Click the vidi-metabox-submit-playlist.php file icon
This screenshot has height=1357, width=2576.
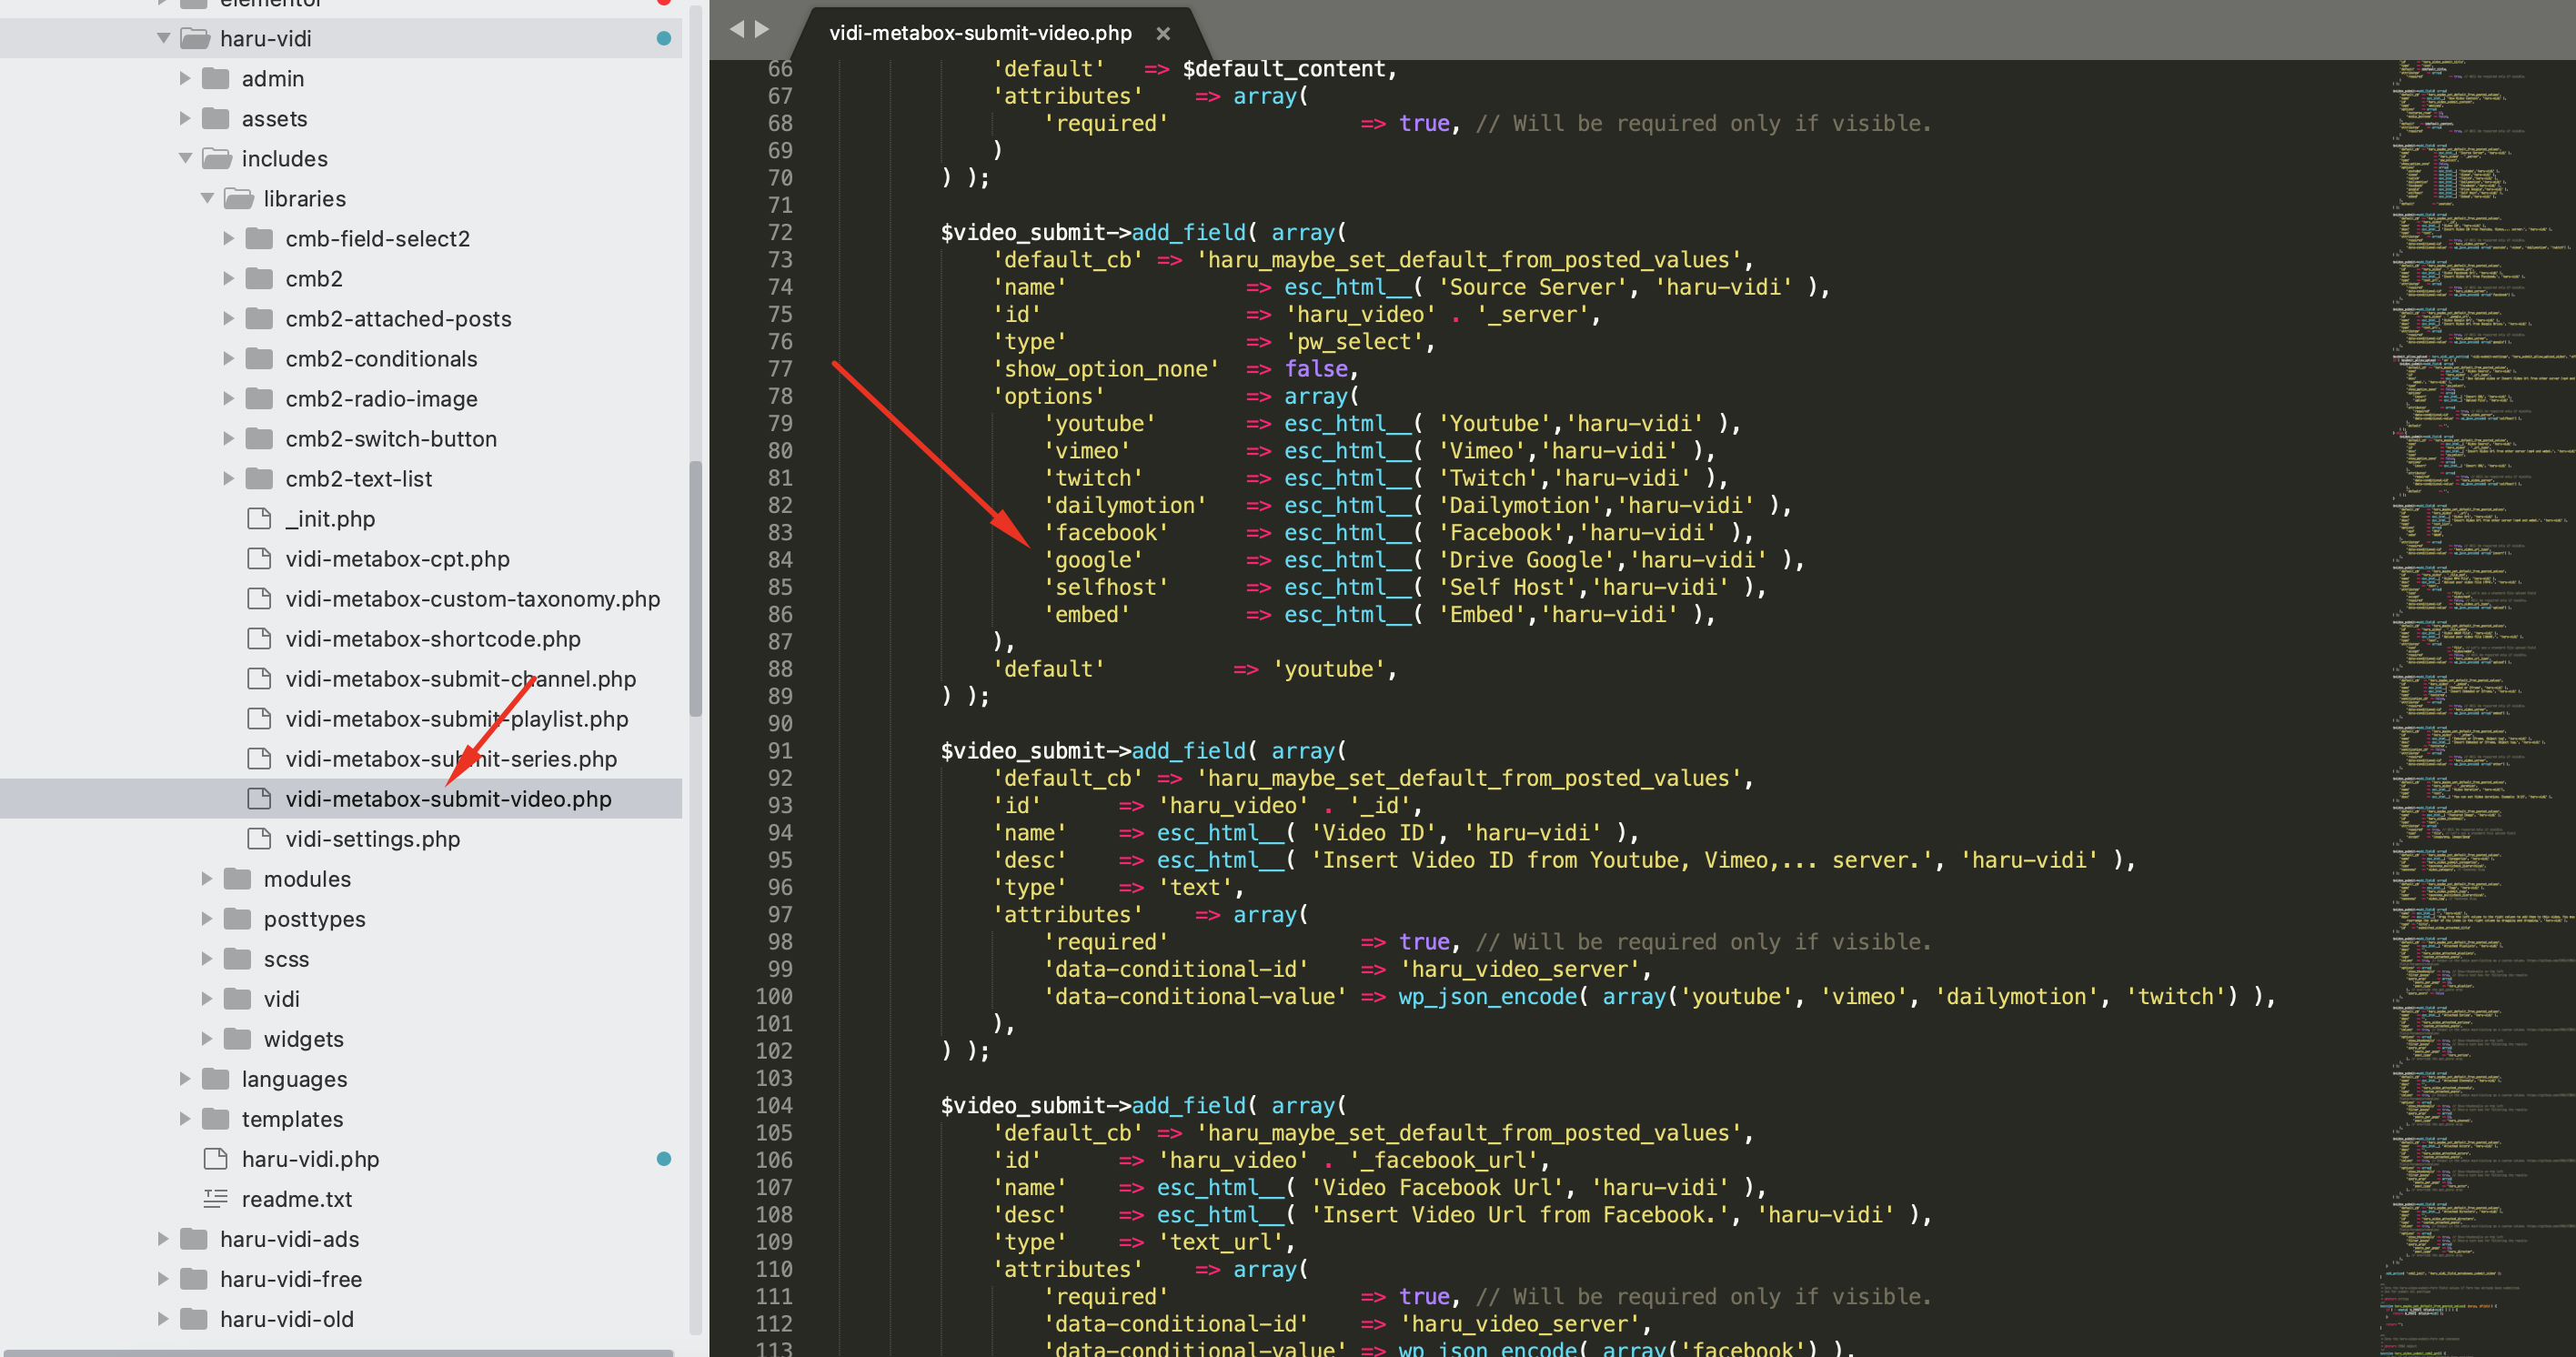(259, 718)
